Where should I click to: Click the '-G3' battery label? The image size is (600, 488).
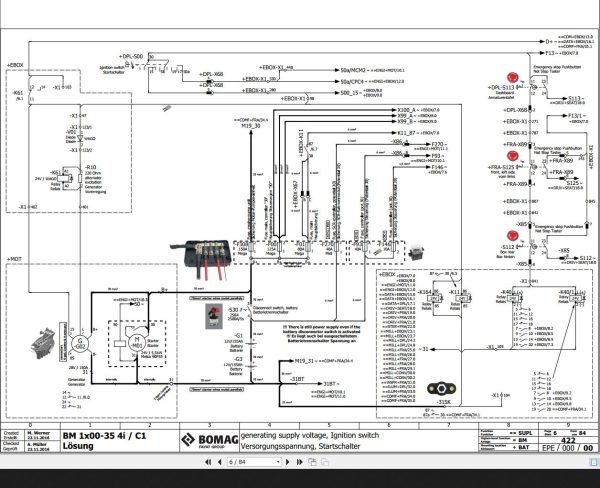point(238,359)
